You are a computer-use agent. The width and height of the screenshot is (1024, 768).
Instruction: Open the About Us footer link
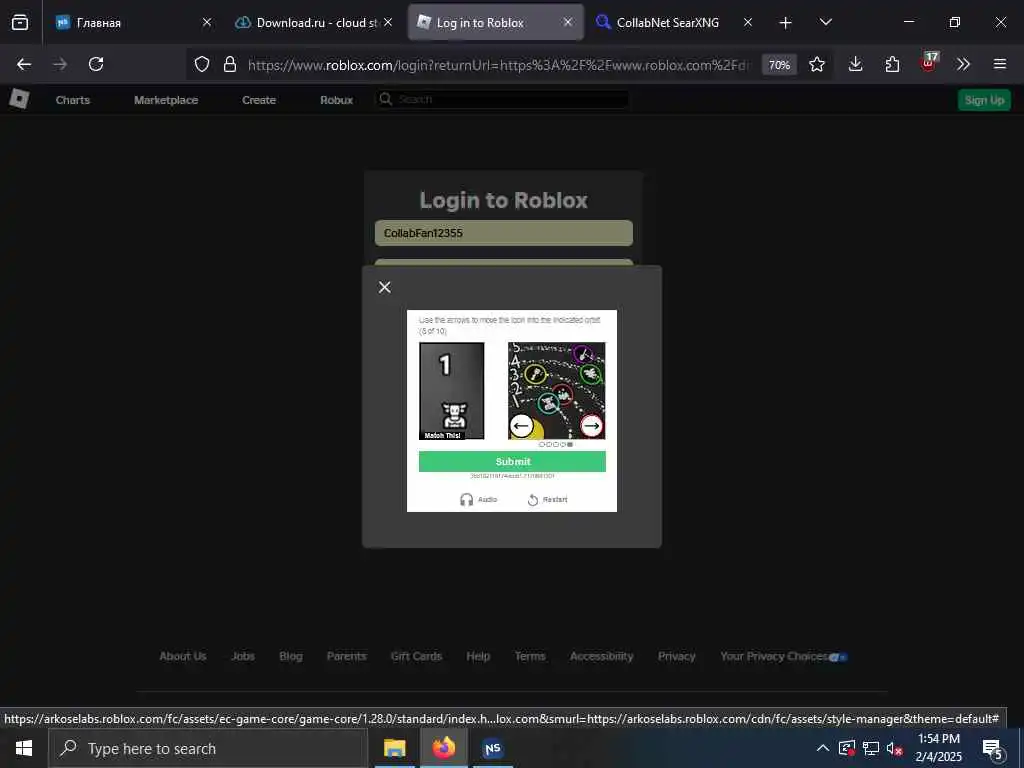(183, 656)
